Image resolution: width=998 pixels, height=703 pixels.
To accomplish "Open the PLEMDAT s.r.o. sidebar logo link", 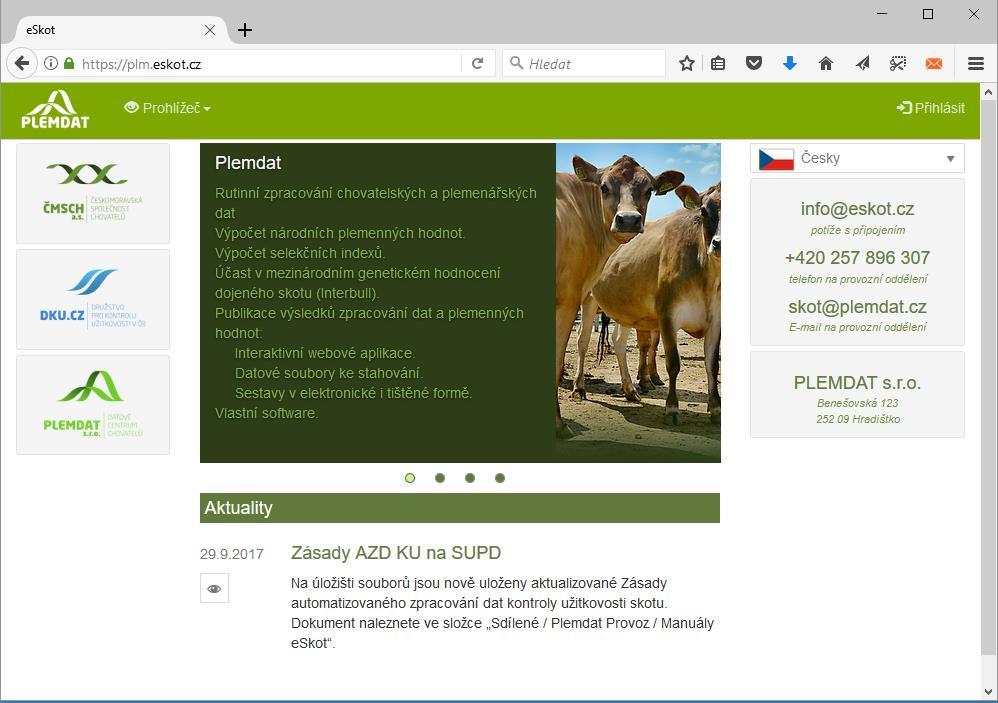I will pyautogui.click(x=93, y=405).
